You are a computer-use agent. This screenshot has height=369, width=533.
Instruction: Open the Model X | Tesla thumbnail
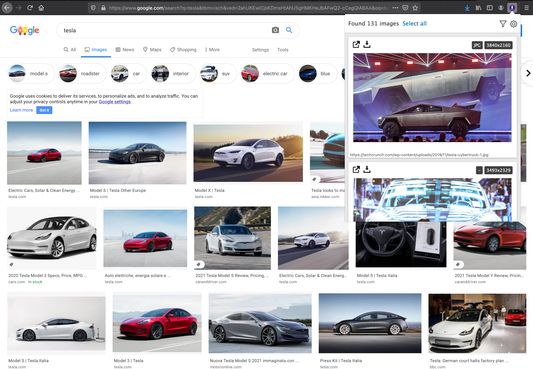(x=248, y=153)
